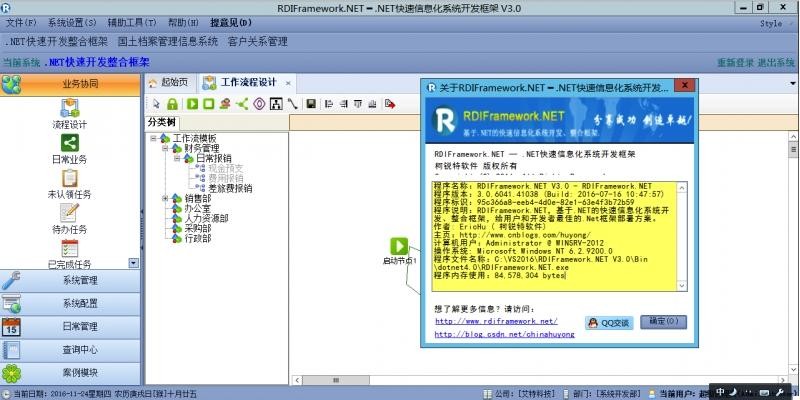Open 已完成任务 checklist icon
The width and height of the screenshot is (800, 400).
(x=69, y=248)
